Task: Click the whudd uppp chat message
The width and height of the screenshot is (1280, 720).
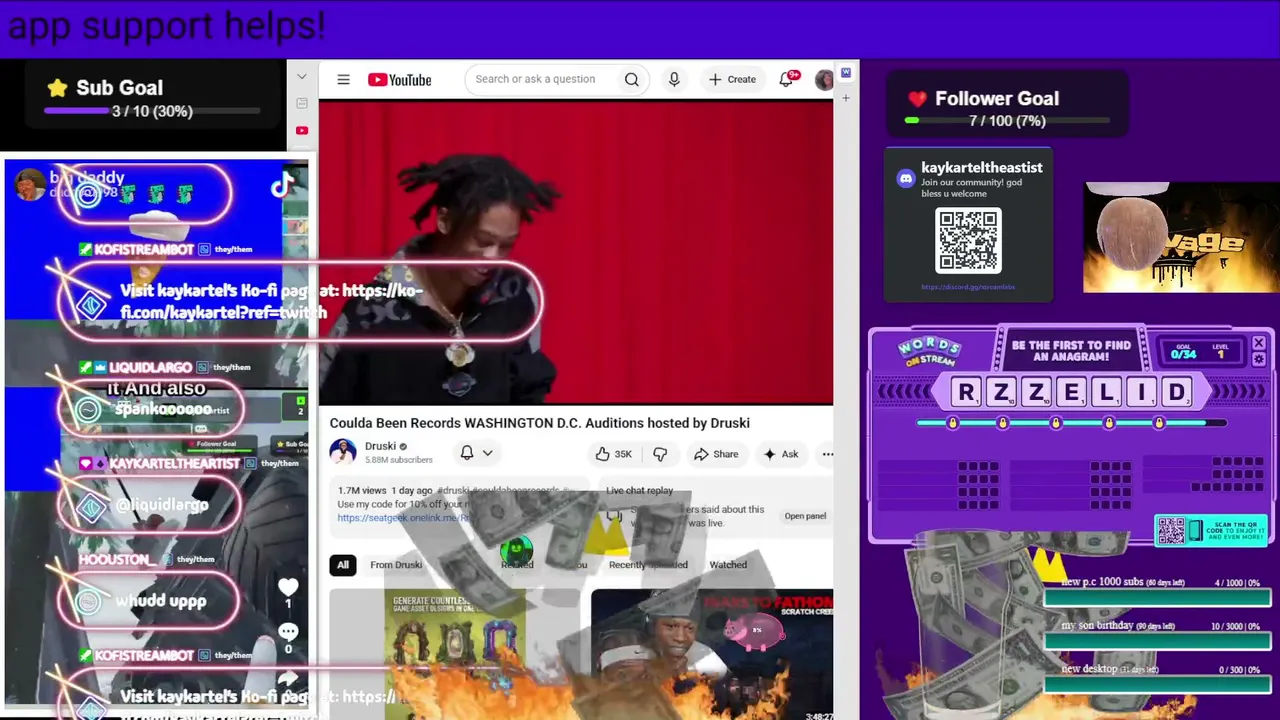Action: click(x=161, y=601)
